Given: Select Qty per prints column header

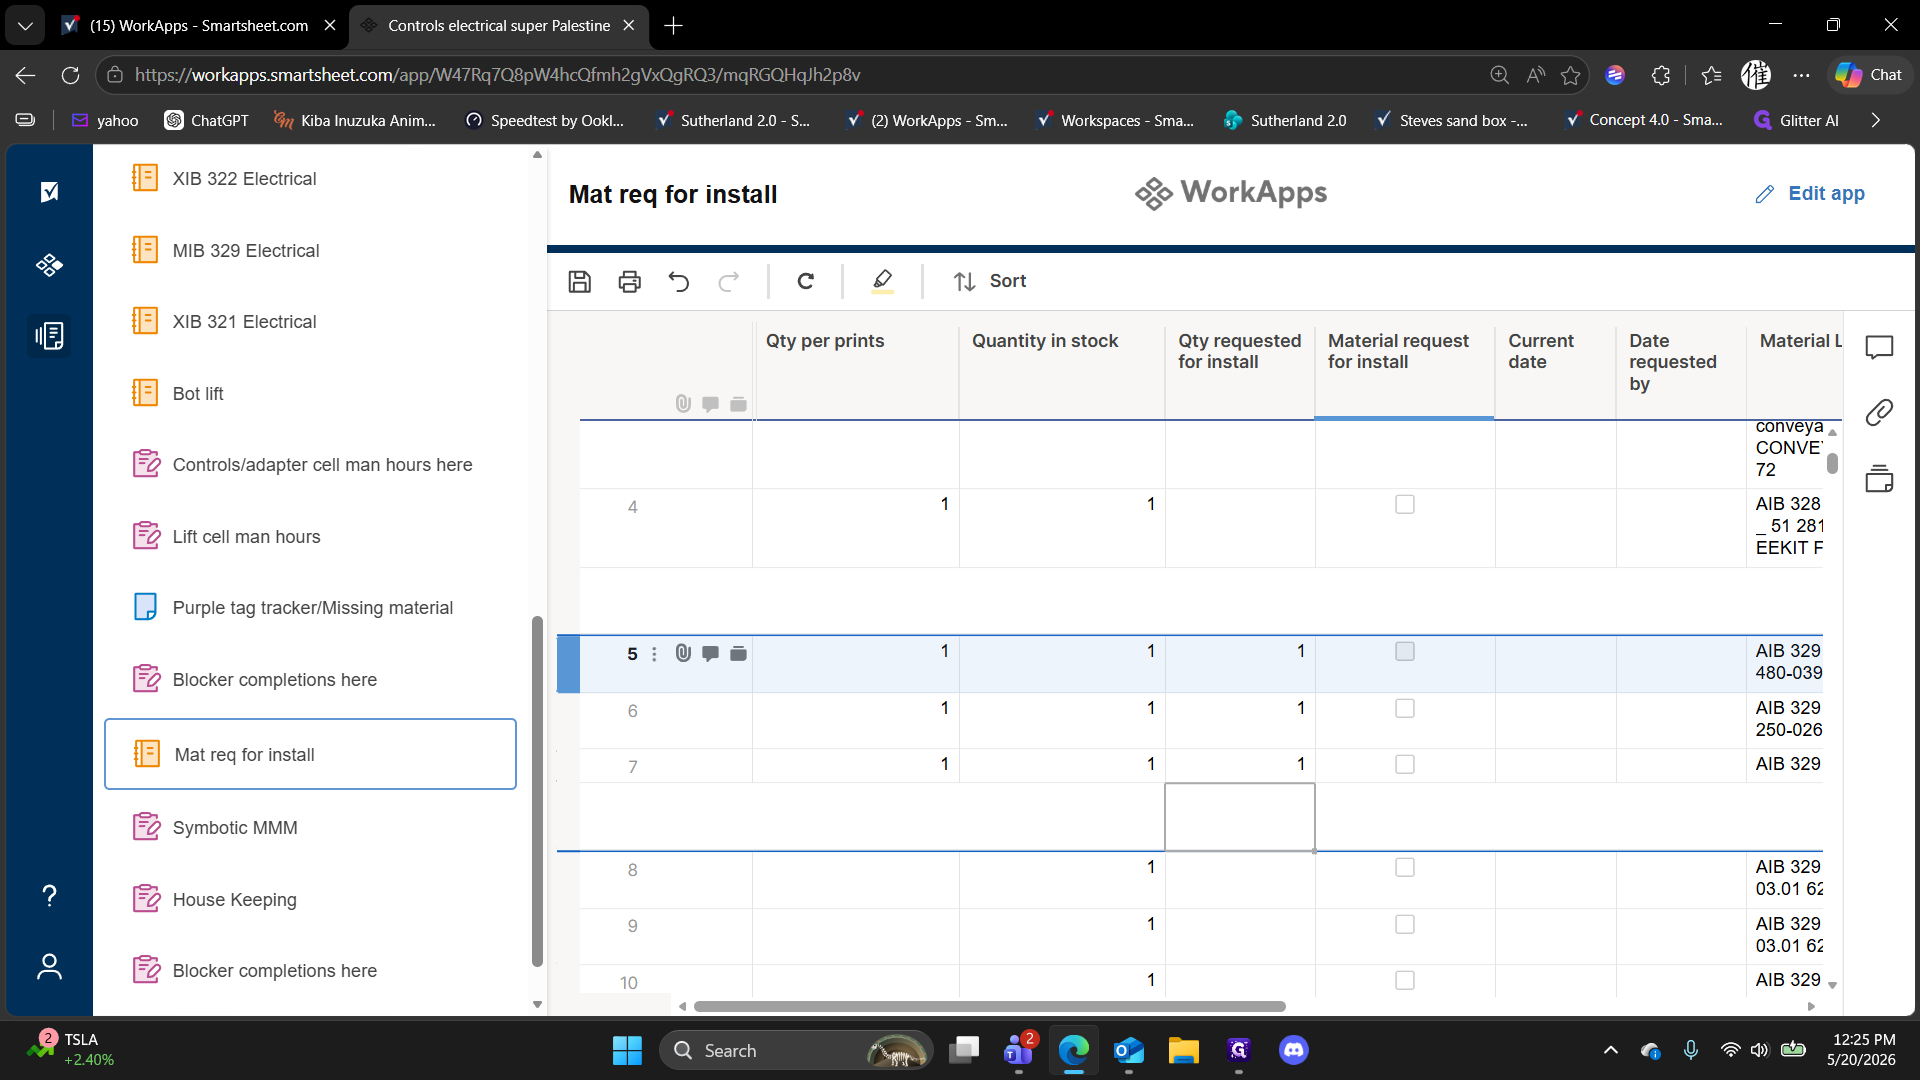Looking at the screenshot, I should coord(856,371).
